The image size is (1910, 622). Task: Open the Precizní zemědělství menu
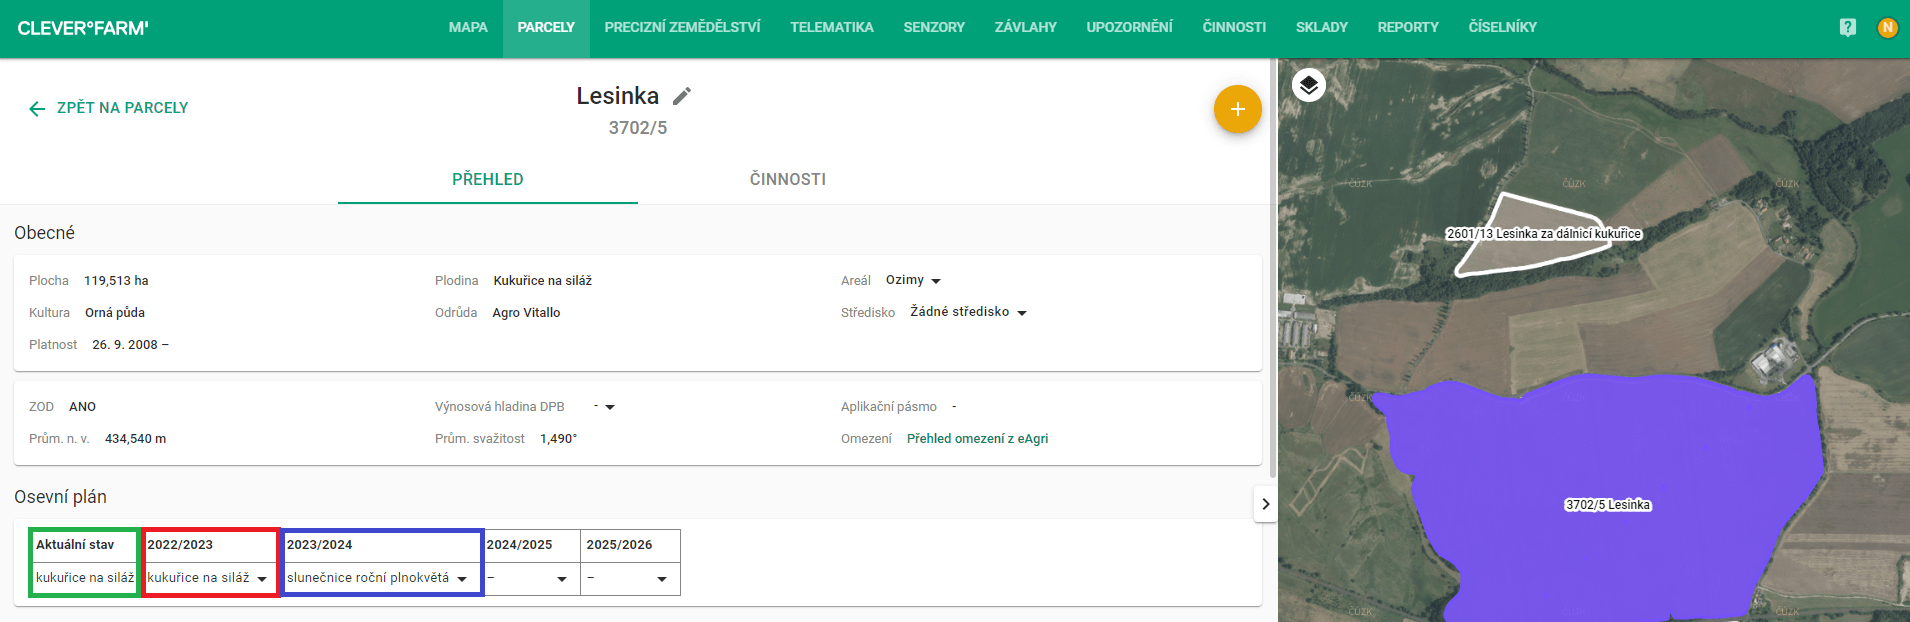682,28
